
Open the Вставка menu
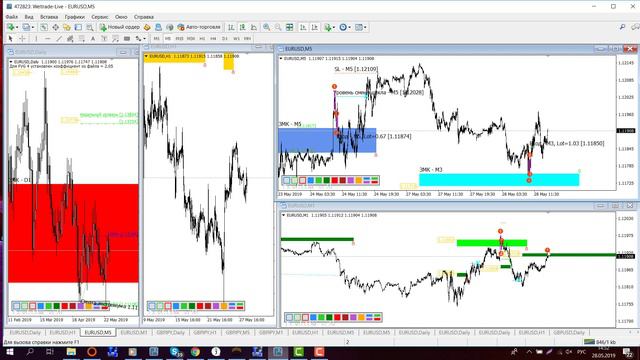click(x=49, y=17)
